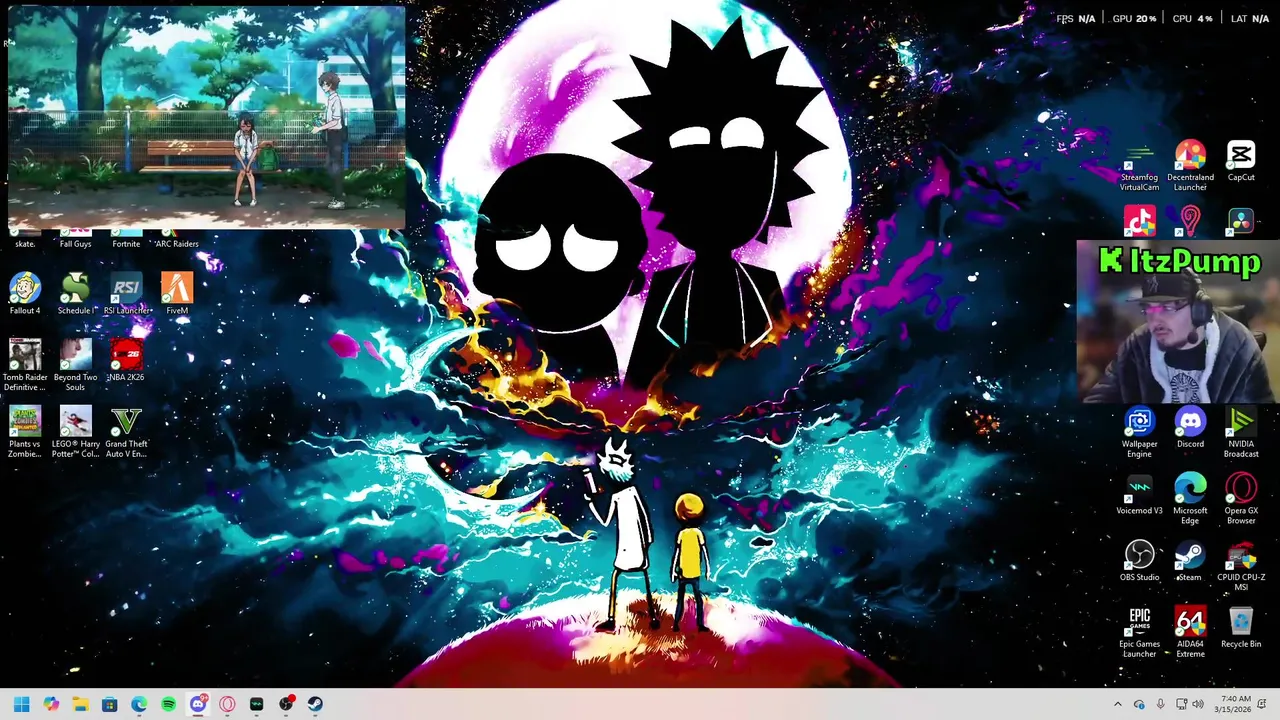
Task: Open the notification bell icon
Action: pos(1264,704)
